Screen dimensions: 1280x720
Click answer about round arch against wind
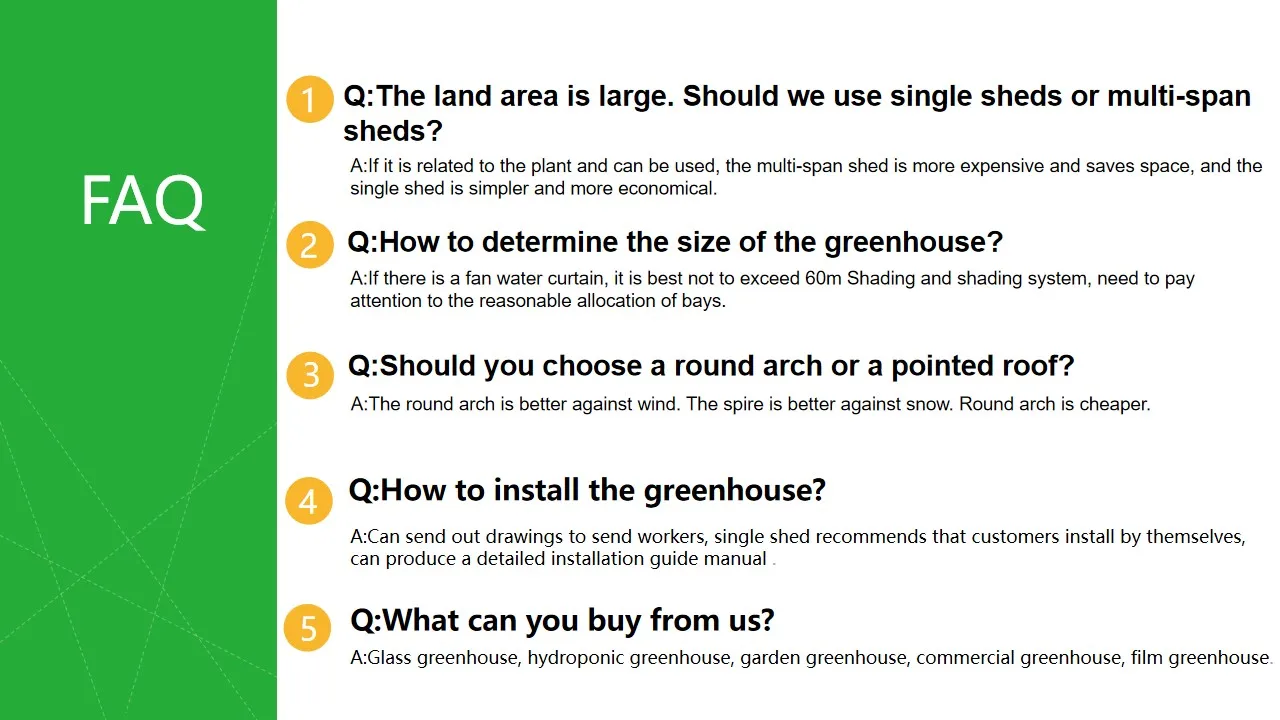tap(750, 405)
